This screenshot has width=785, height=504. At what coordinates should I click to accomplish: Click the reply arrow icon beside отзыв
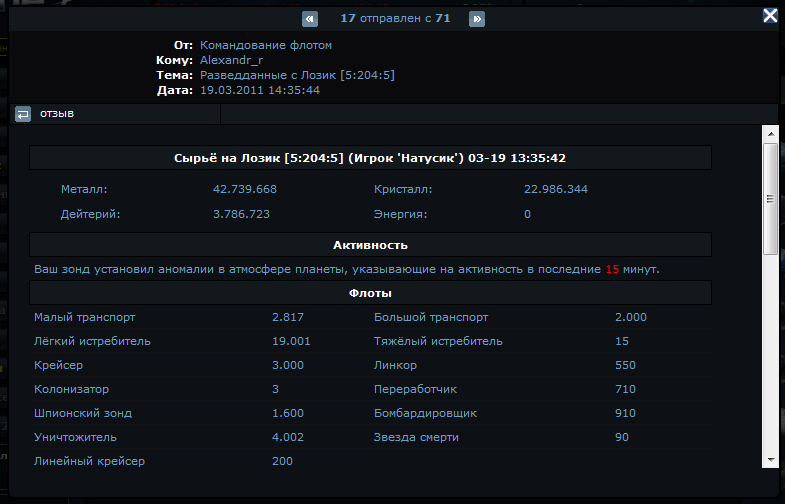(23, 114)
